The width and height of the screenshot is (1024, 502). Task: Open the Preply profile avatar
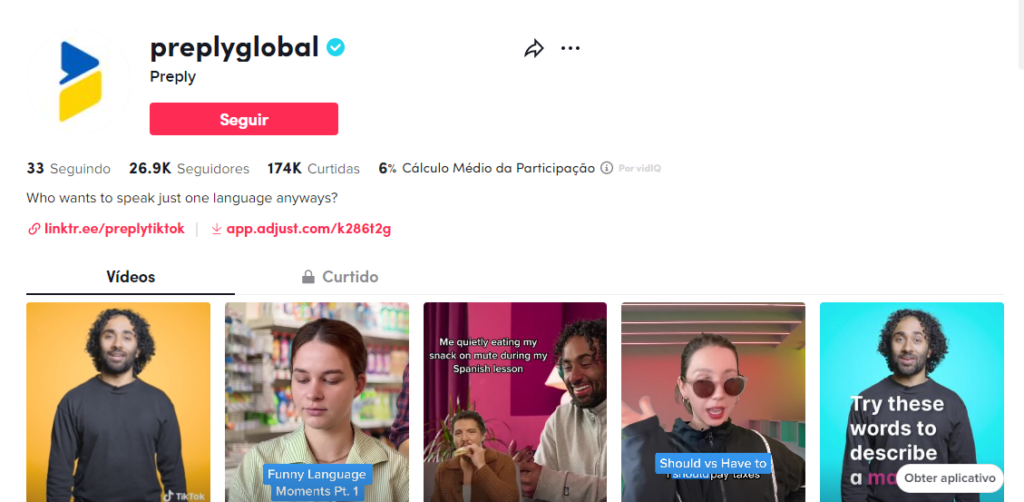[79, 81]
